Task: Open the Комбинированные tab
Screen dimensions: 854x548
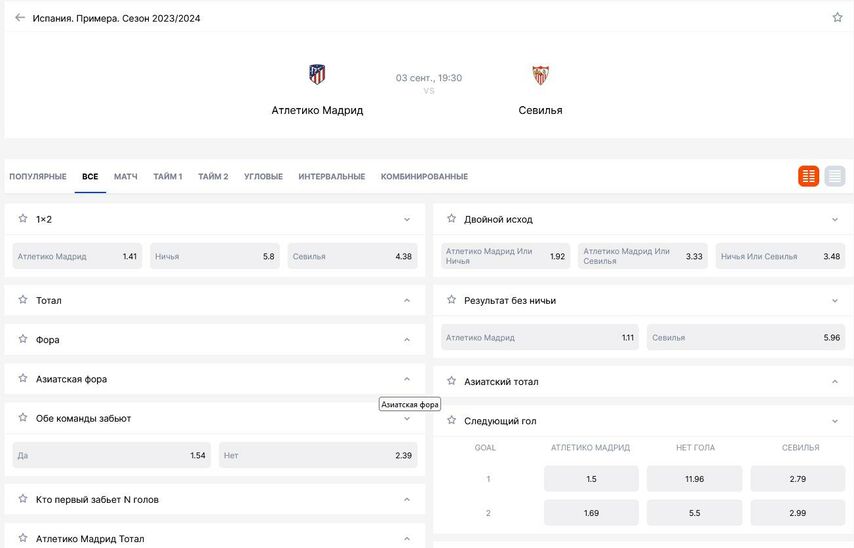Action: [x=424, y=177]
